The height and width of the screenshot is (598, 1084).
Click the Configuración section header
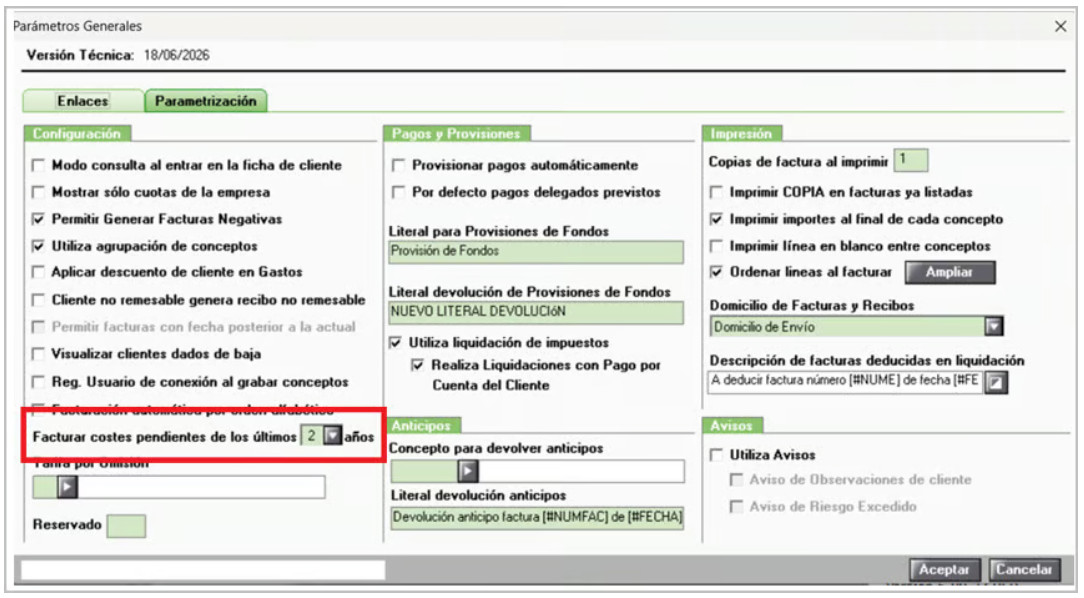[77, 133]
